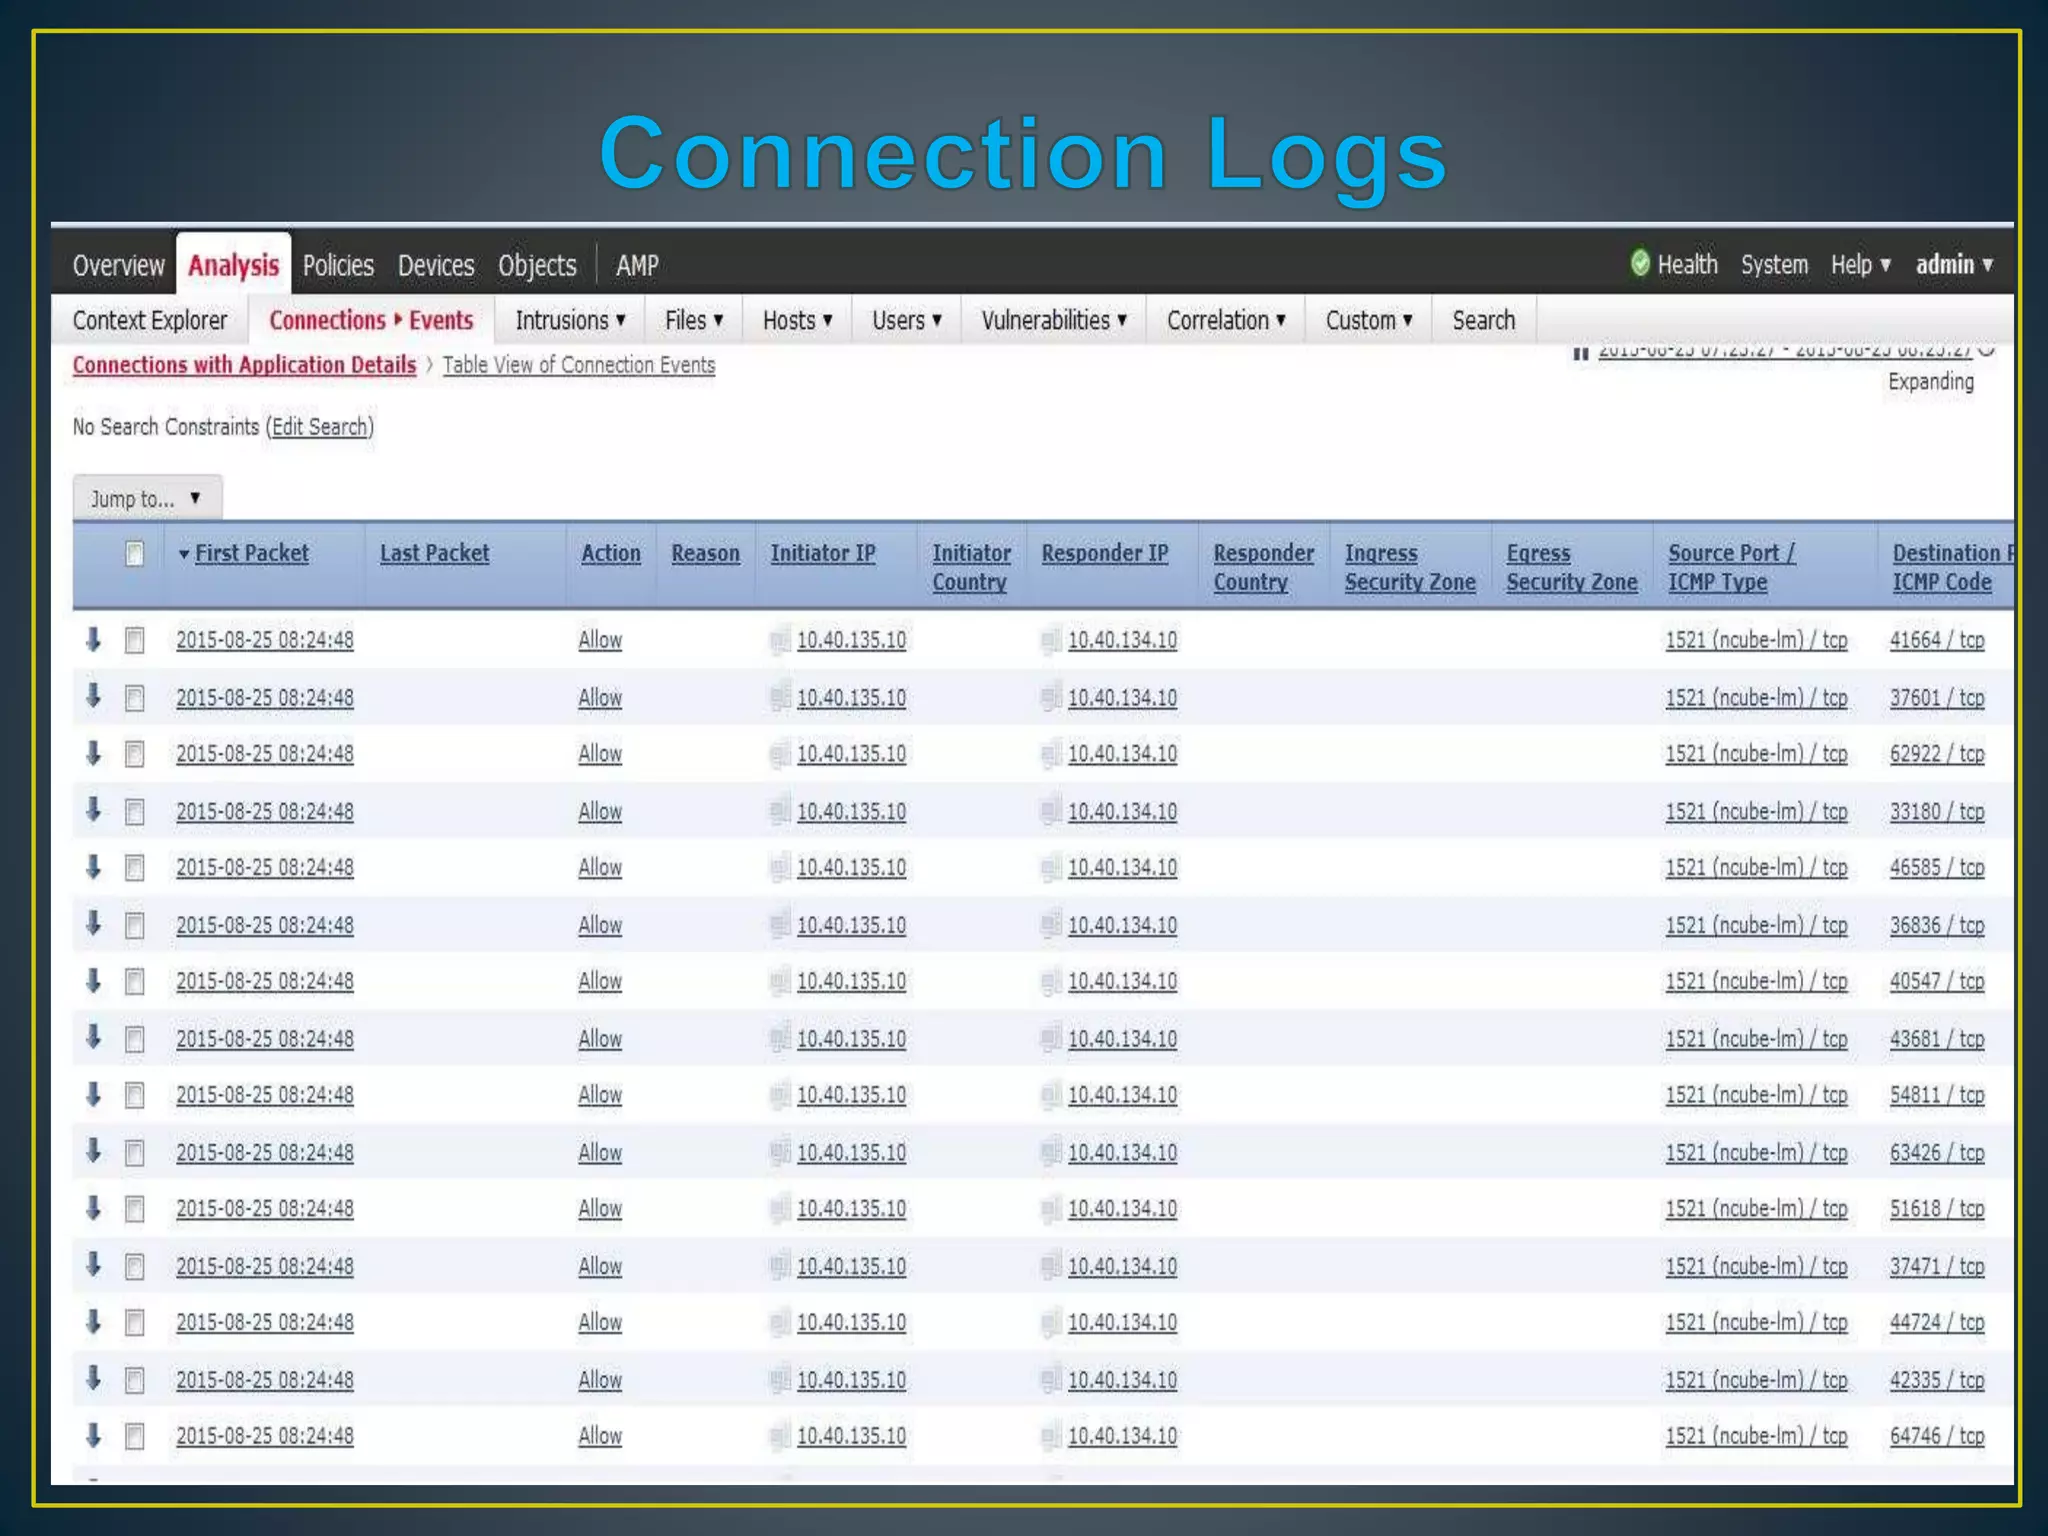Viewport: 2048px width, 1536px height.
Task: Open the Jump to... dropdown
Action: pos(147,498)
